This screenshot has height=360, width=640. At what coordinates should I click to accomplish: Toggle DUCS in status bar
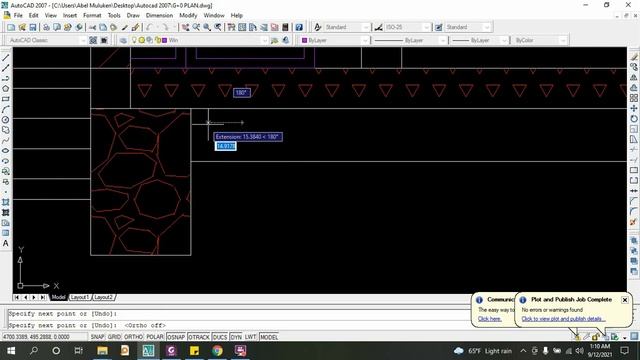tap(220, 337)
